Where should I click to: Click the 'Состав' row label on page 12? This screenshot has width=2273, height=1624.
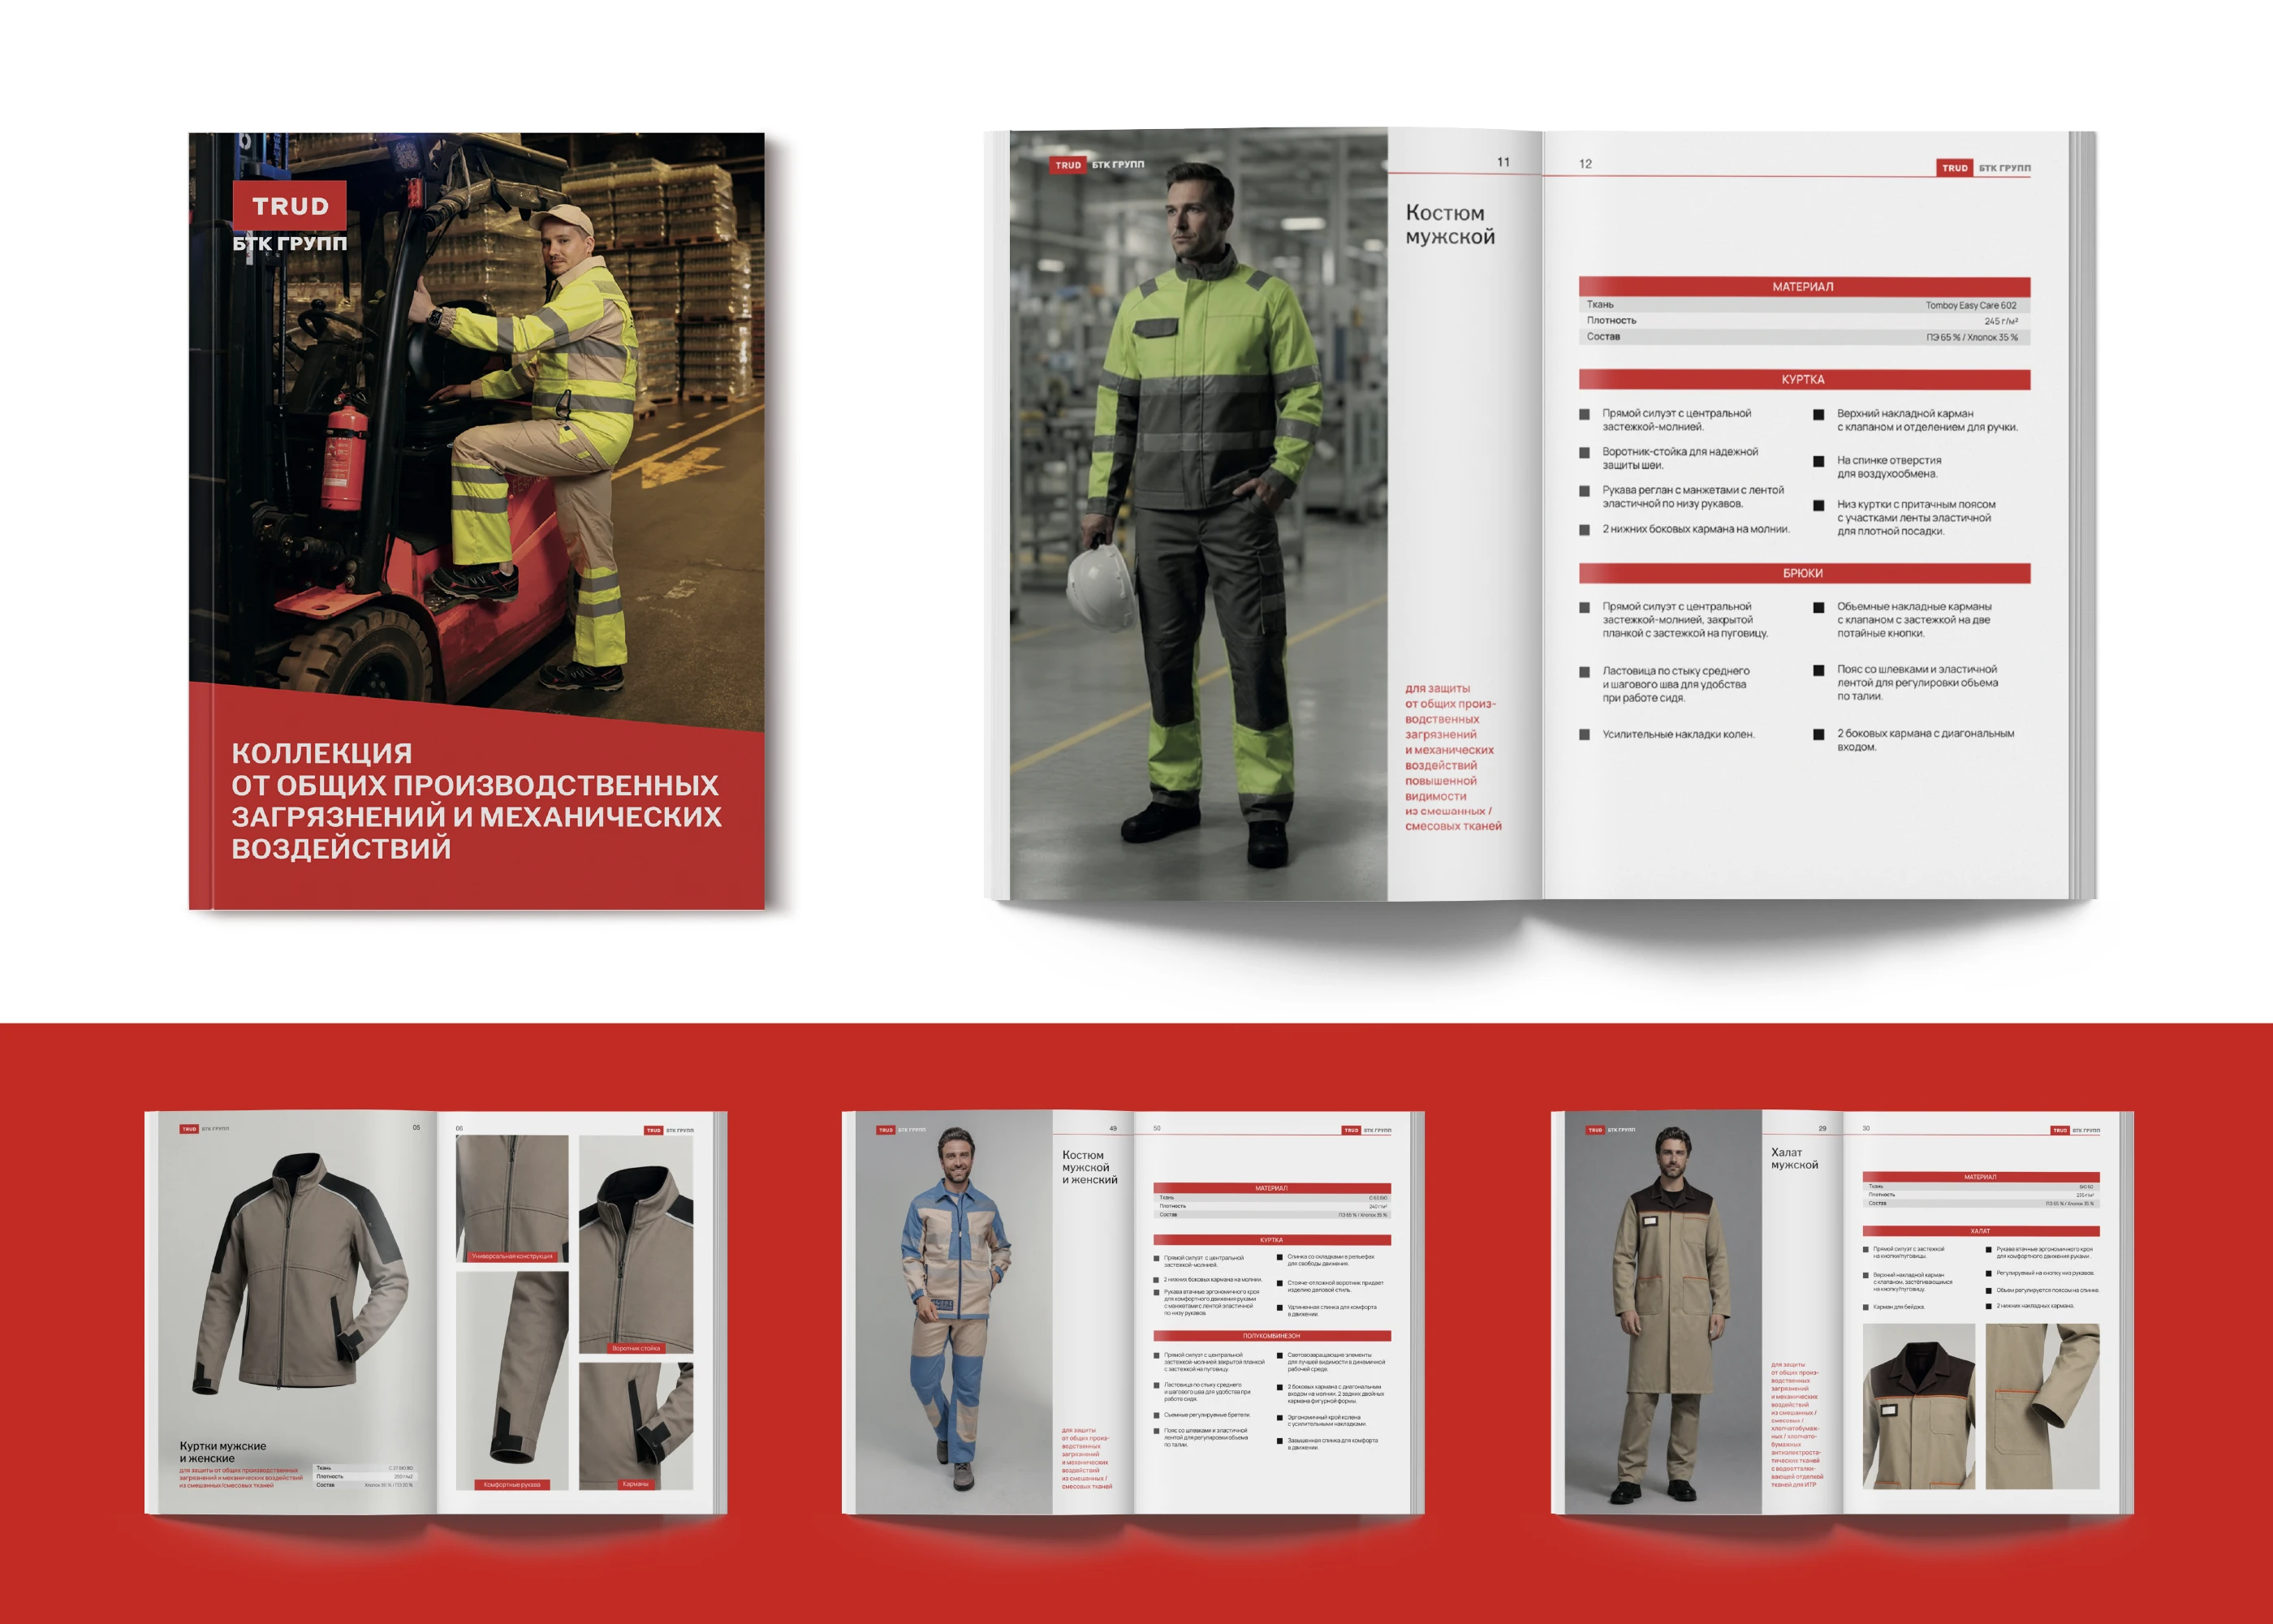click(x=1603, y=337)
